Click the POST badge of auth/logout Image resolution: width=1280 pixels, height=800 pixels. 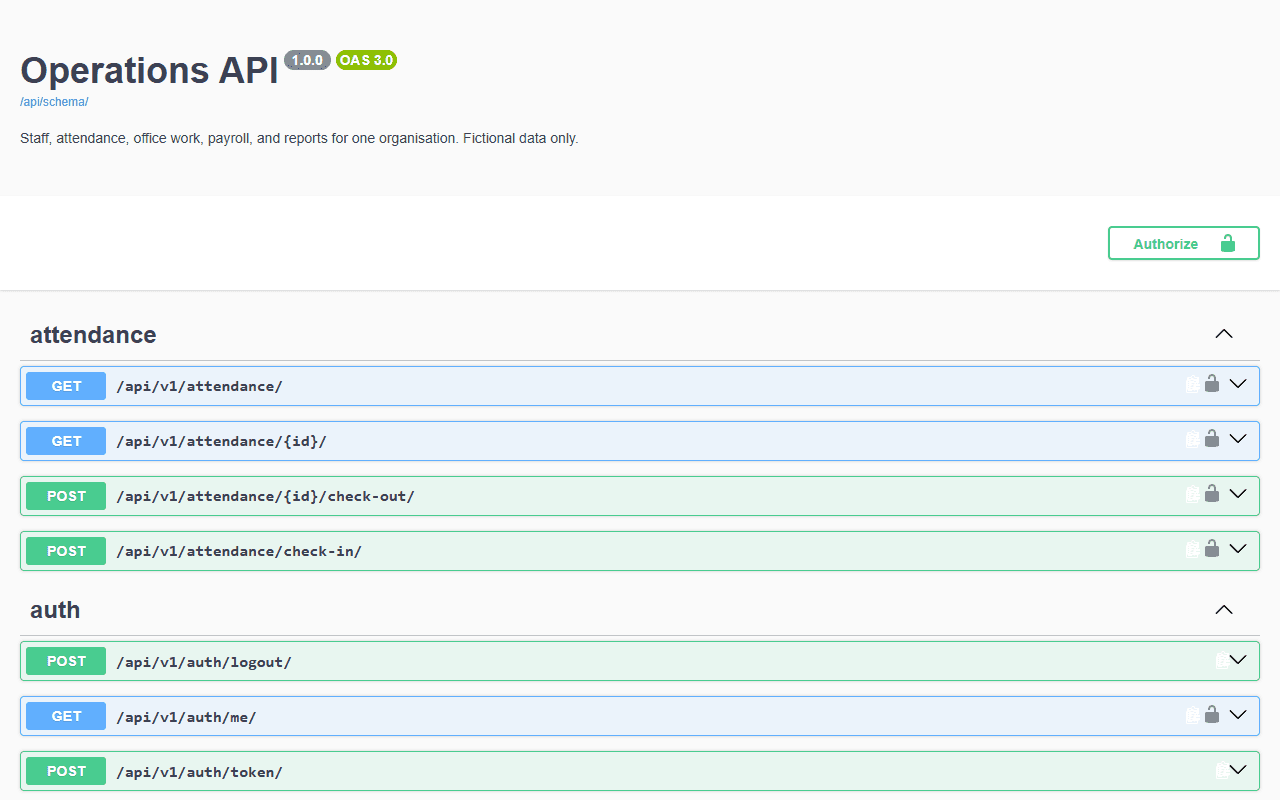66,661
